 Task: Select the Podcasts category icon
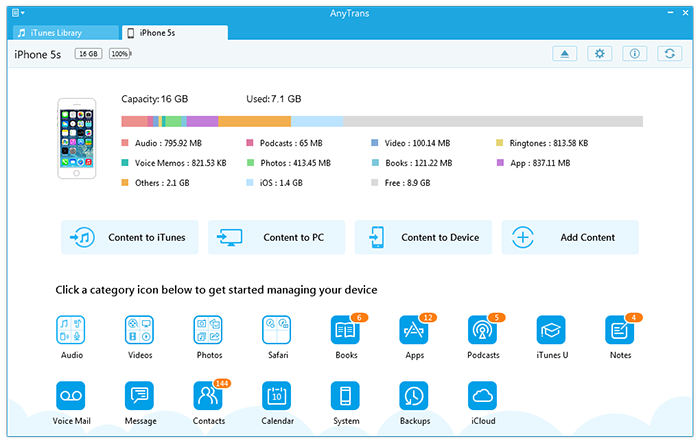[482, 330]
